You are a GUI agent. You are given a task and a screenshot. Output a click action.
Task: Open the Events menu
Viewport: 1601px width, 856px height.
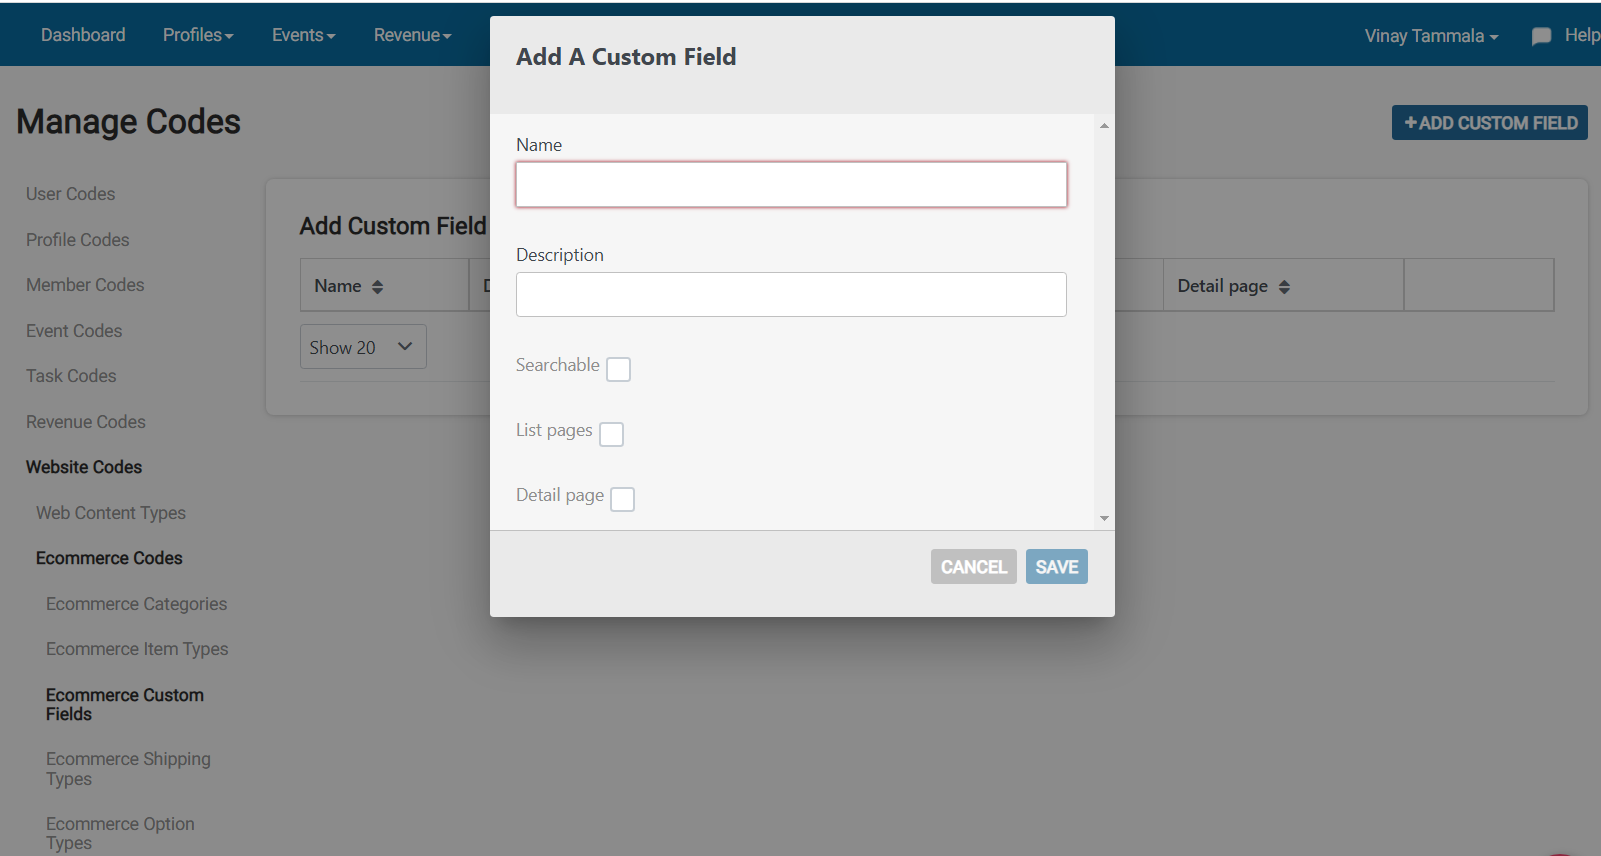click(x=303, y=35)
